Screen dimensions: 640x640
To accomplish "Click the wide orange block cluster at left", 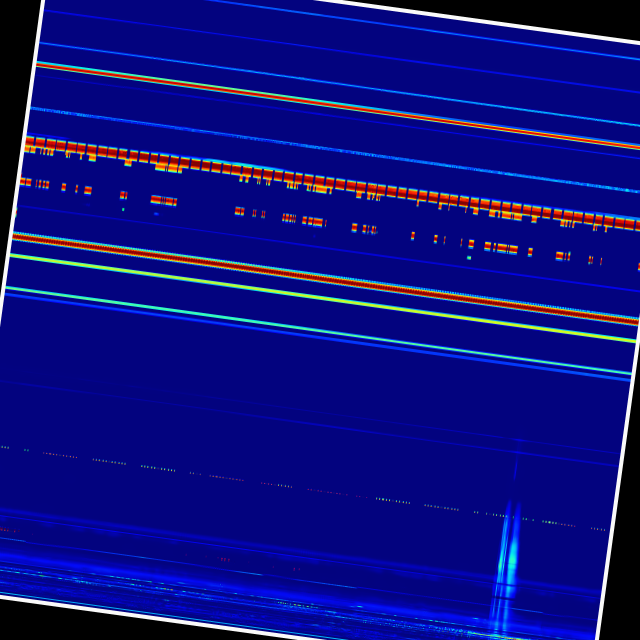I will 163,201.
